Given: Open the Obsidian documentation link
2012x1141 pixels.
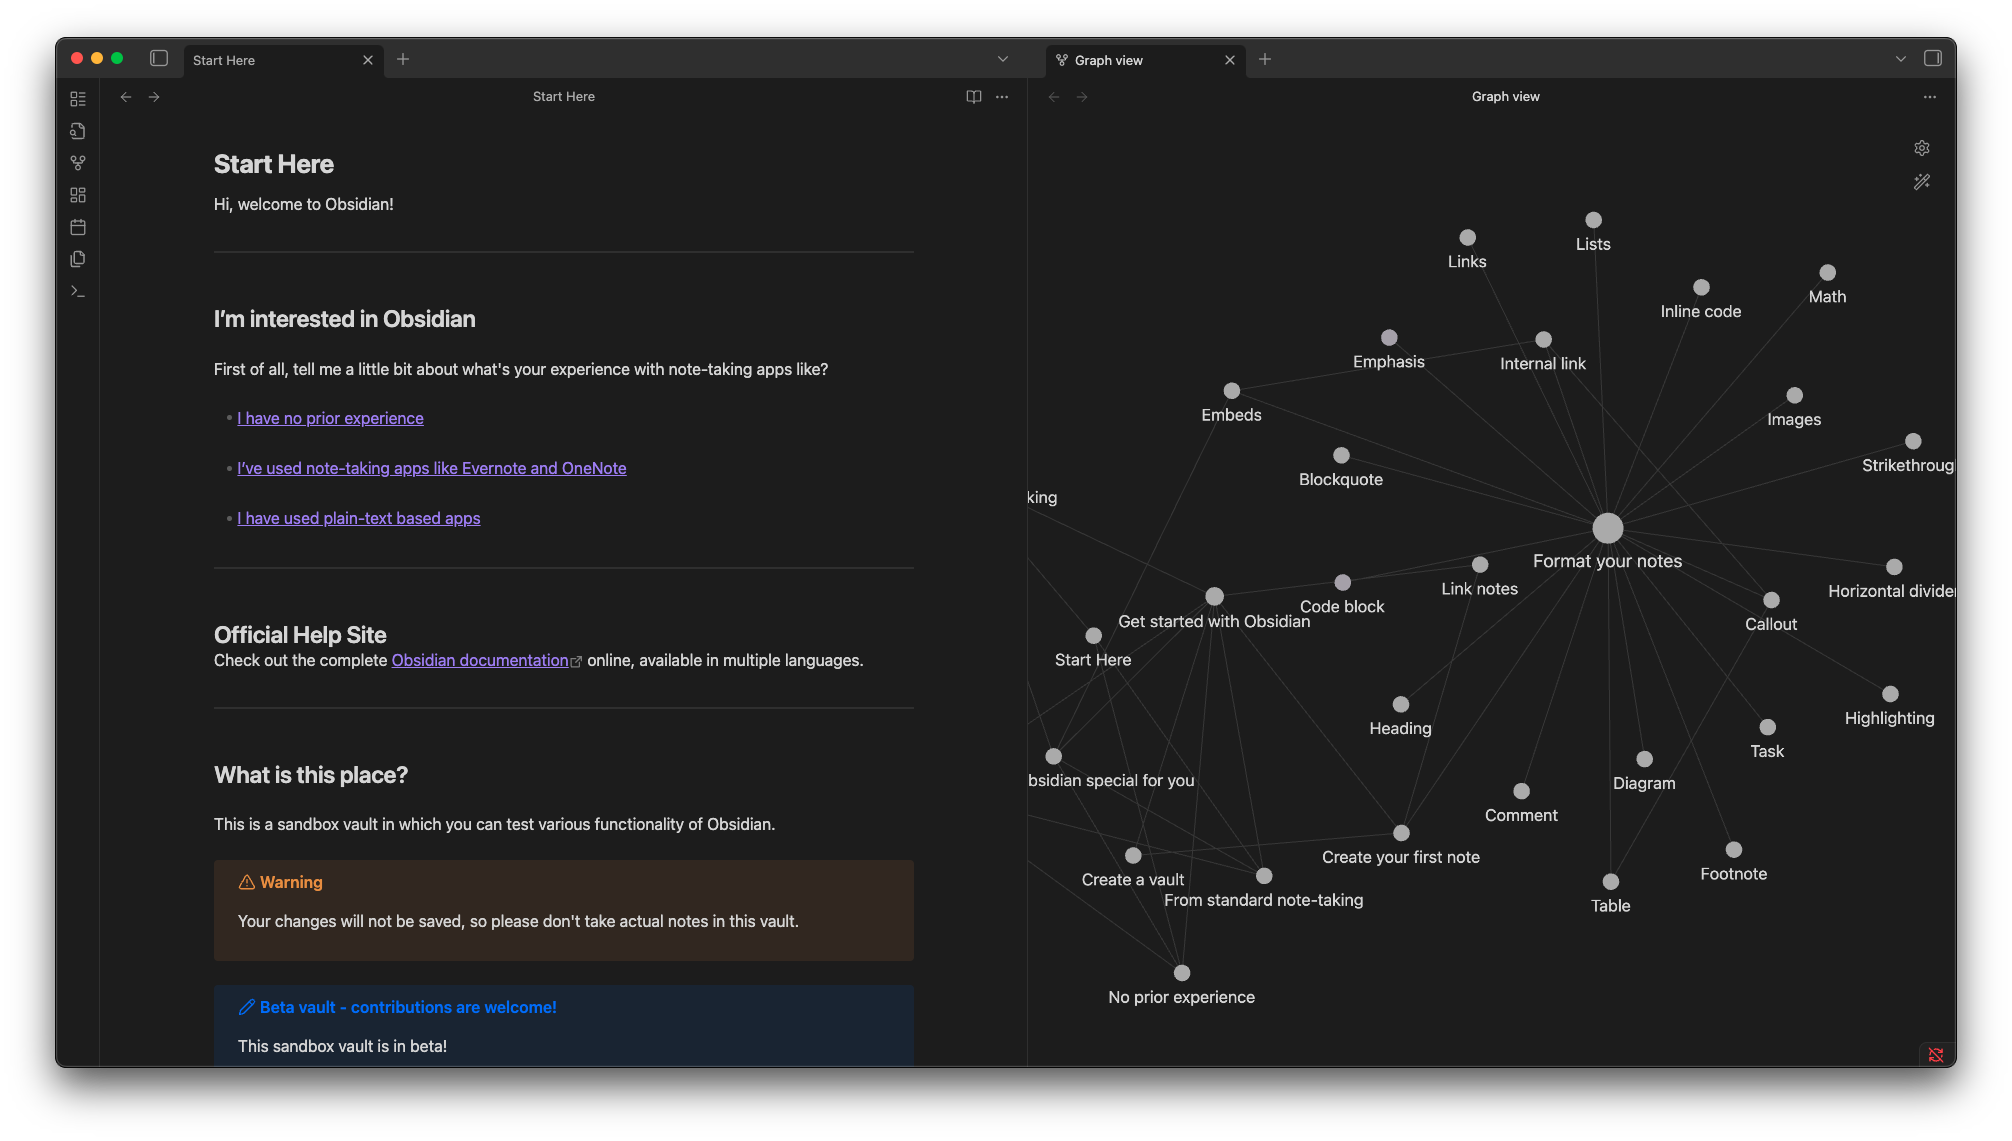Looking at the screenshot, I should 480,660.
